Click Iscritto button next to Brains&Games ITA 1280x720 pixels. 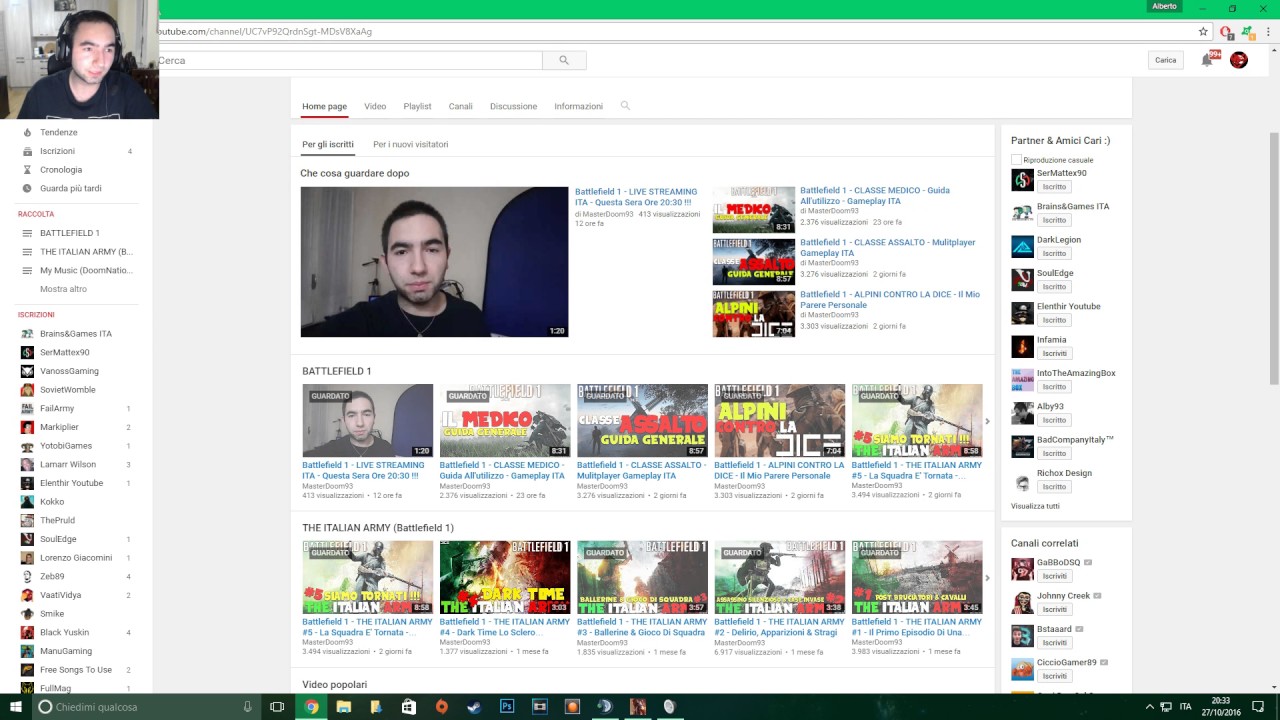pyautogui.click(x=1054, y=220)
